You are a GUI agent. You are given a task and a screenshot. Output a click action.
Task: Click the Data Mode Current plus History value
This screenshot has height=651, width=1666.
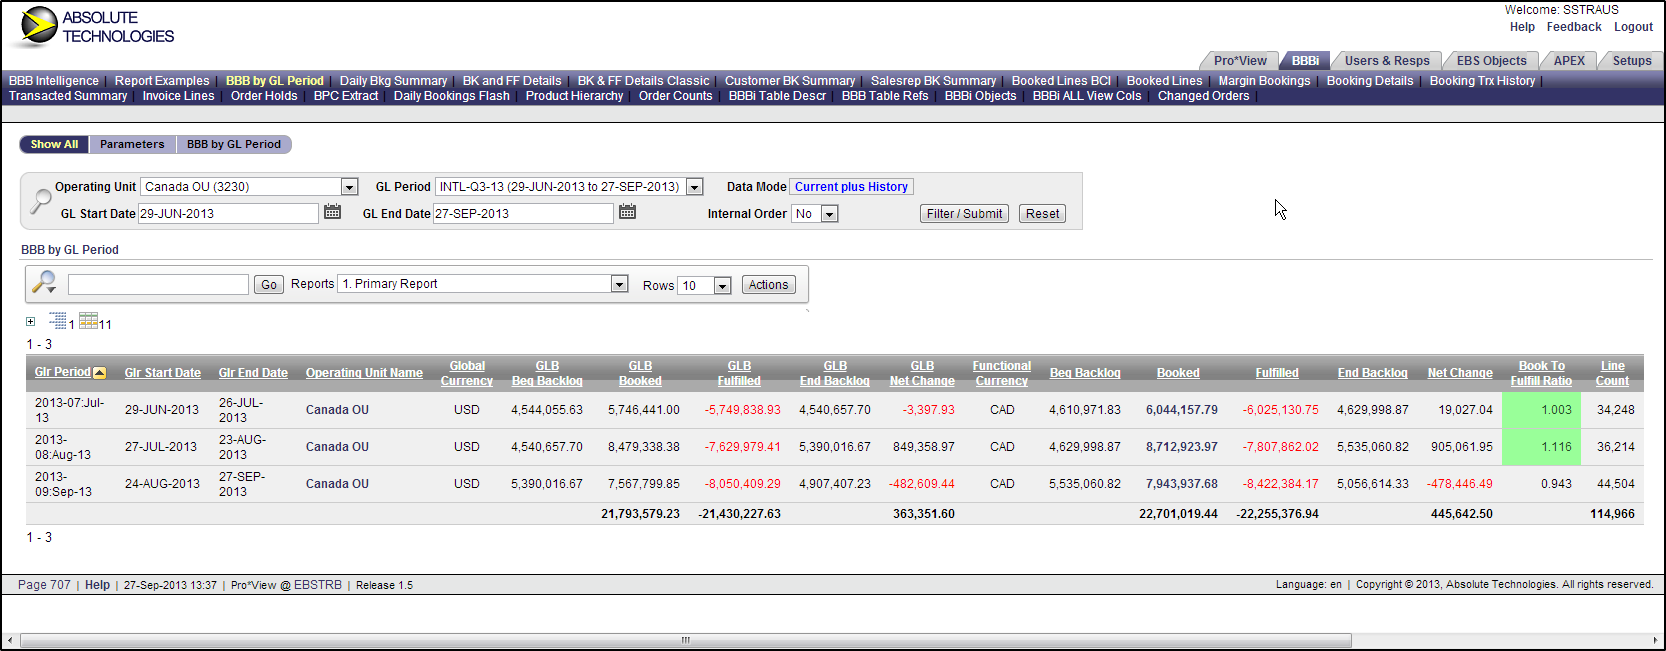pyautogui.click(x=851, y=187)
